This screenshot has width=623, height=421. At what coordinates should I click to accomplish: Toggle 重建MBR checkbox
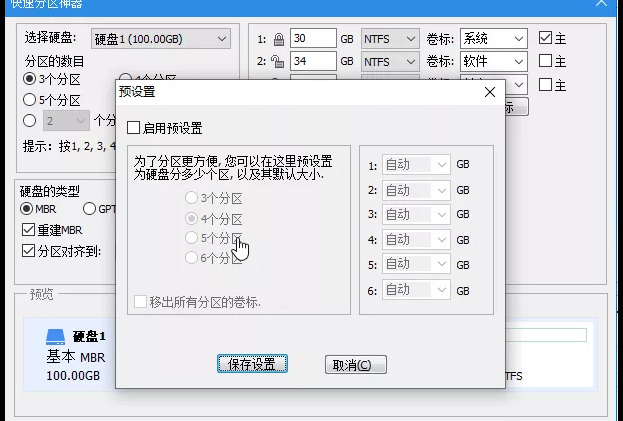tap(29, 230)
